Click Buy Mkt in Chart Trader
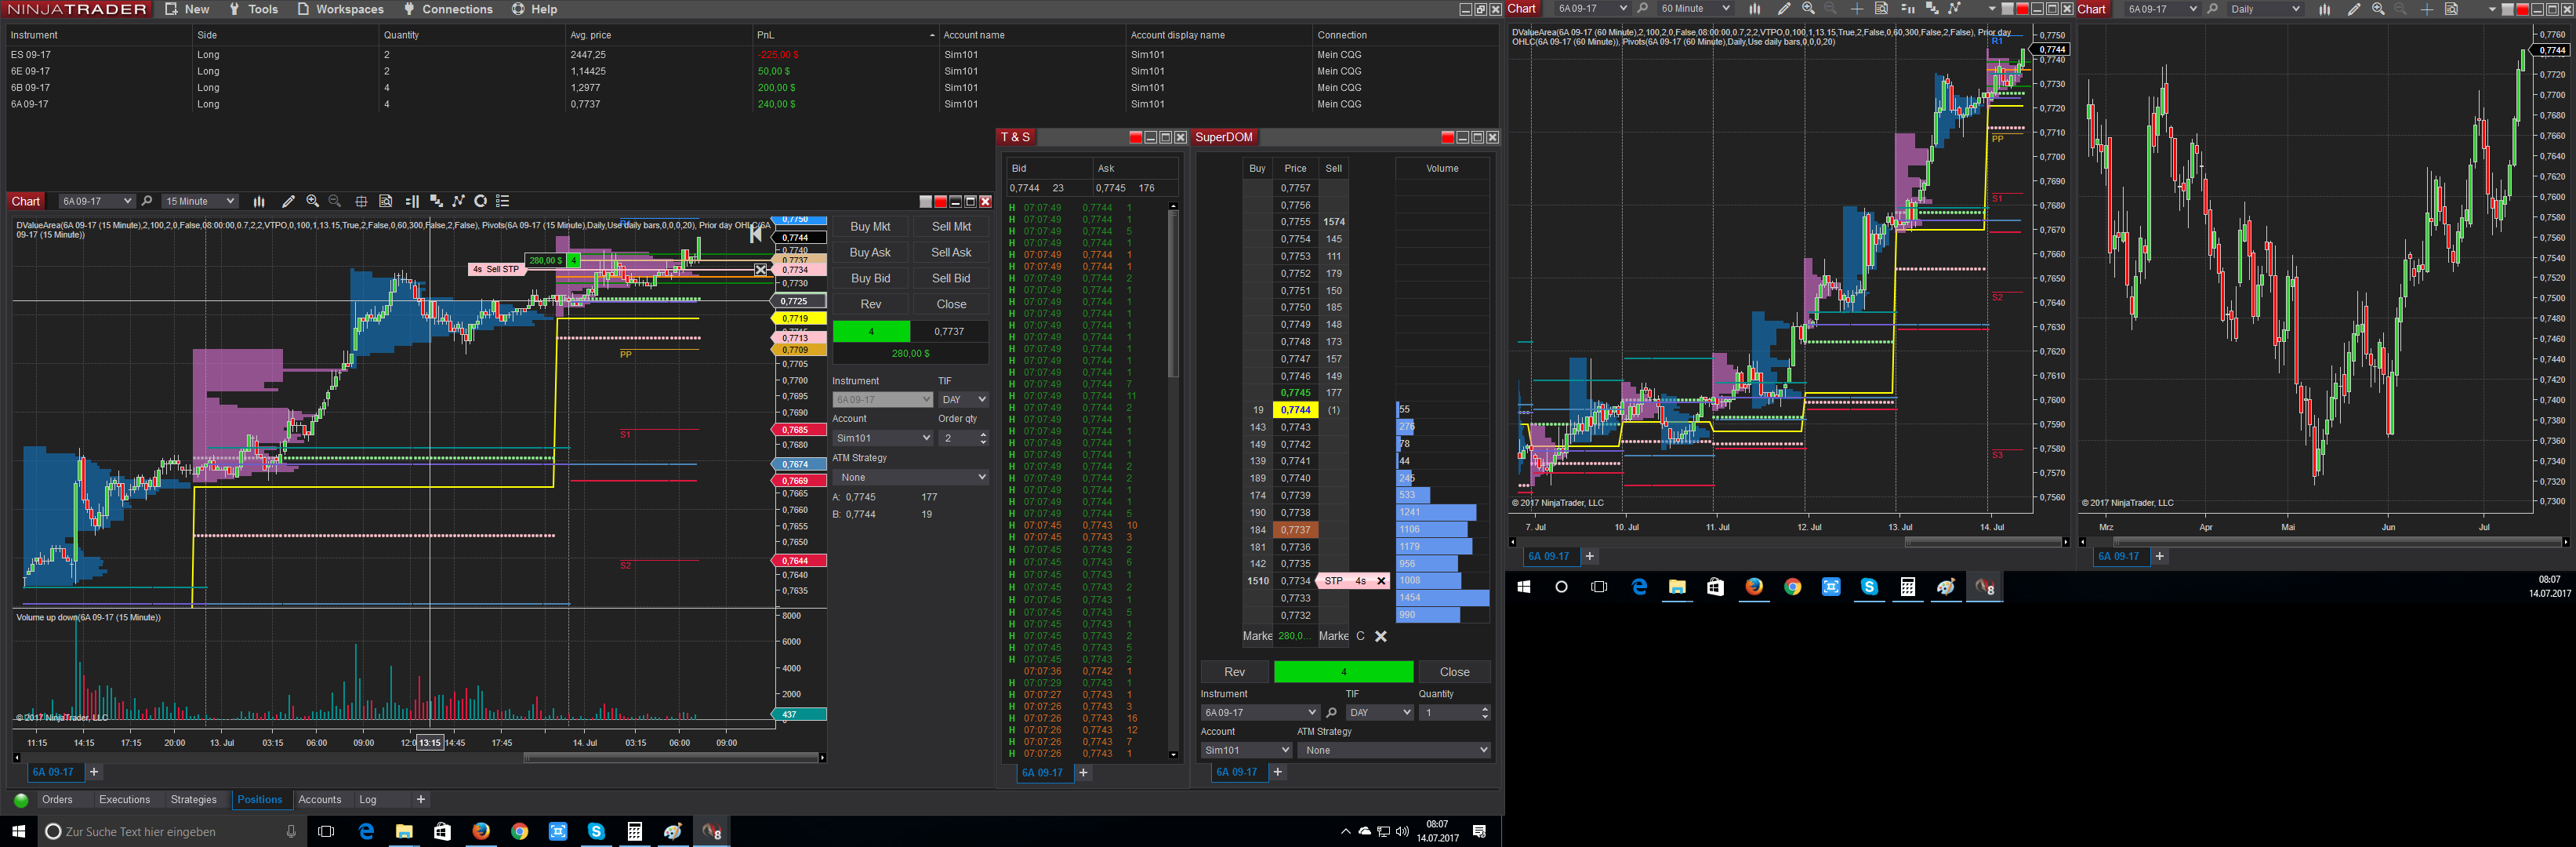 [870, 227]
